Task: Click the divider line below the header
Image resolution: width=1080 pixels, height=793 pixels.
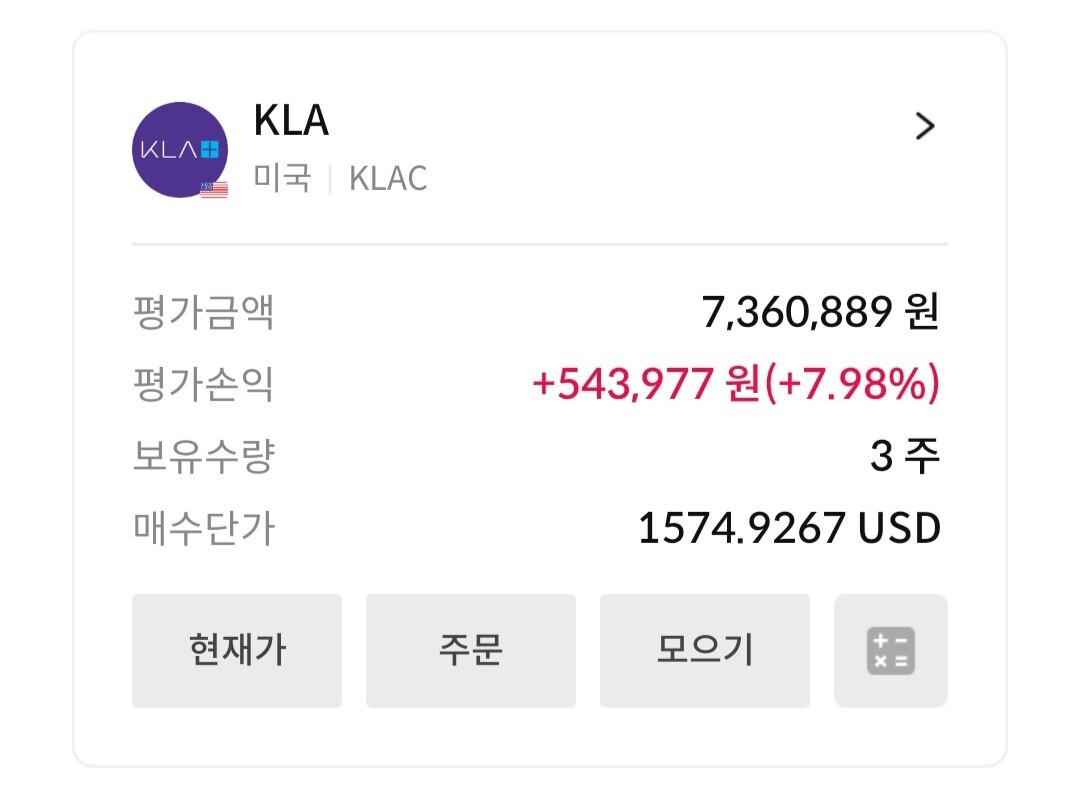Action: [540, 244]
